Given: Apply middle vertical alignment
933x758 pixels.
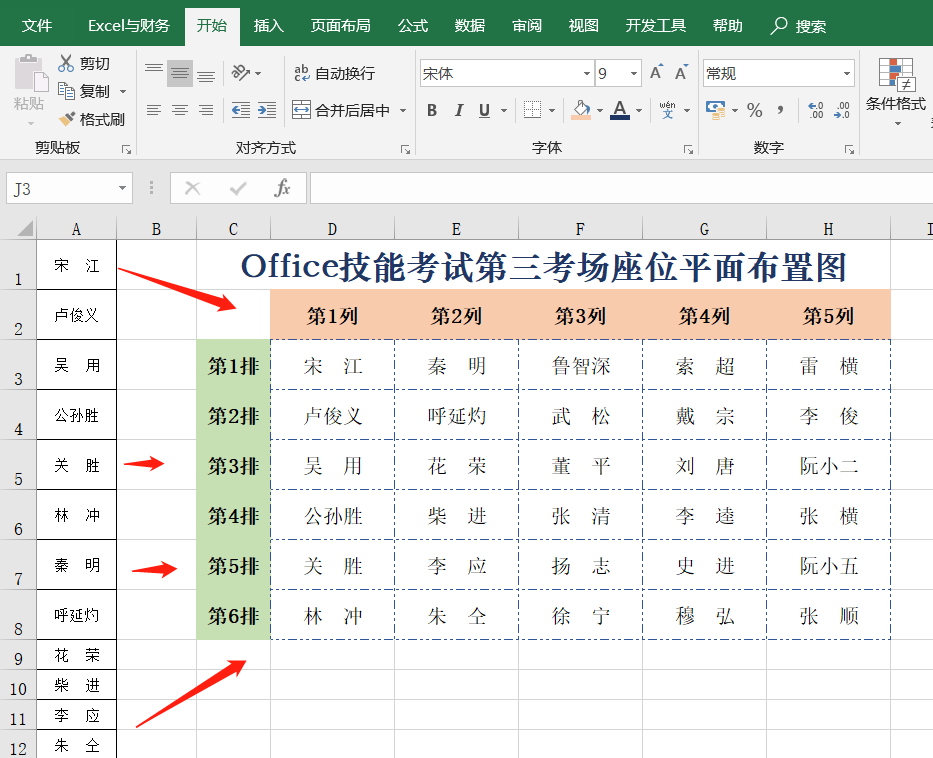Looking at the screenshot, I should [x=180, y=73].
